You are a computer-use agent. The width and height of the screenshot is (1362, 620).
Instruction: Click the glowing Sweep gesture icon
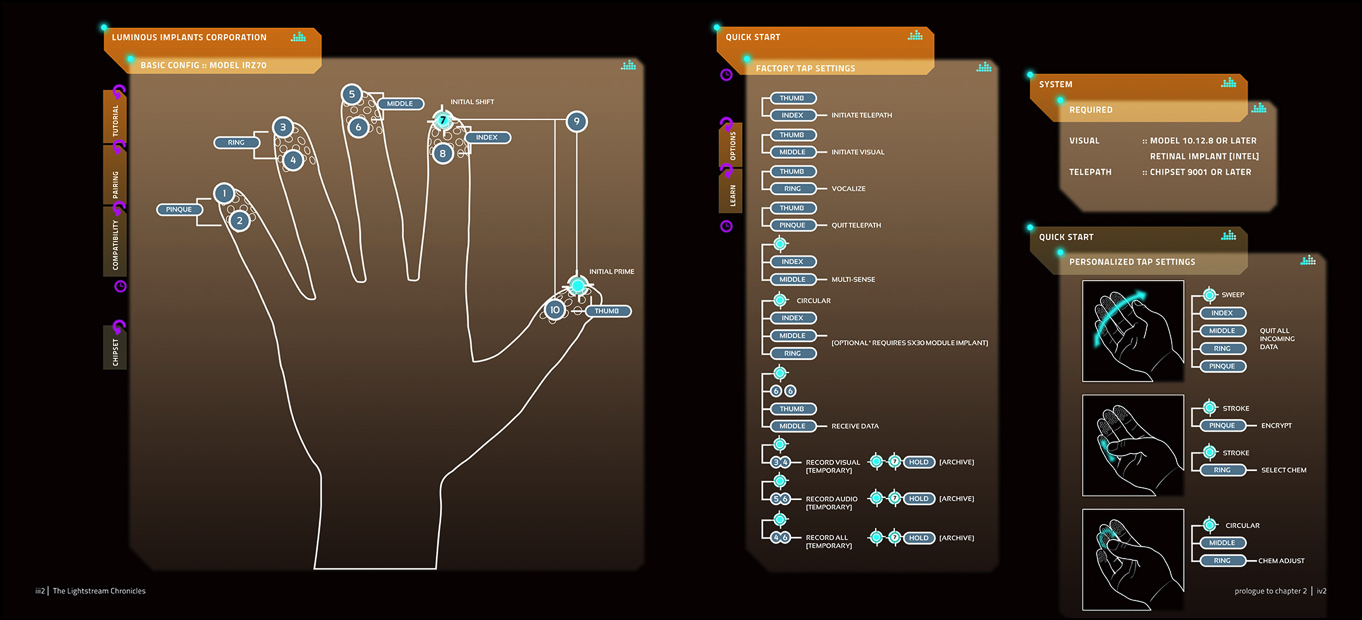coord(1209,295)
